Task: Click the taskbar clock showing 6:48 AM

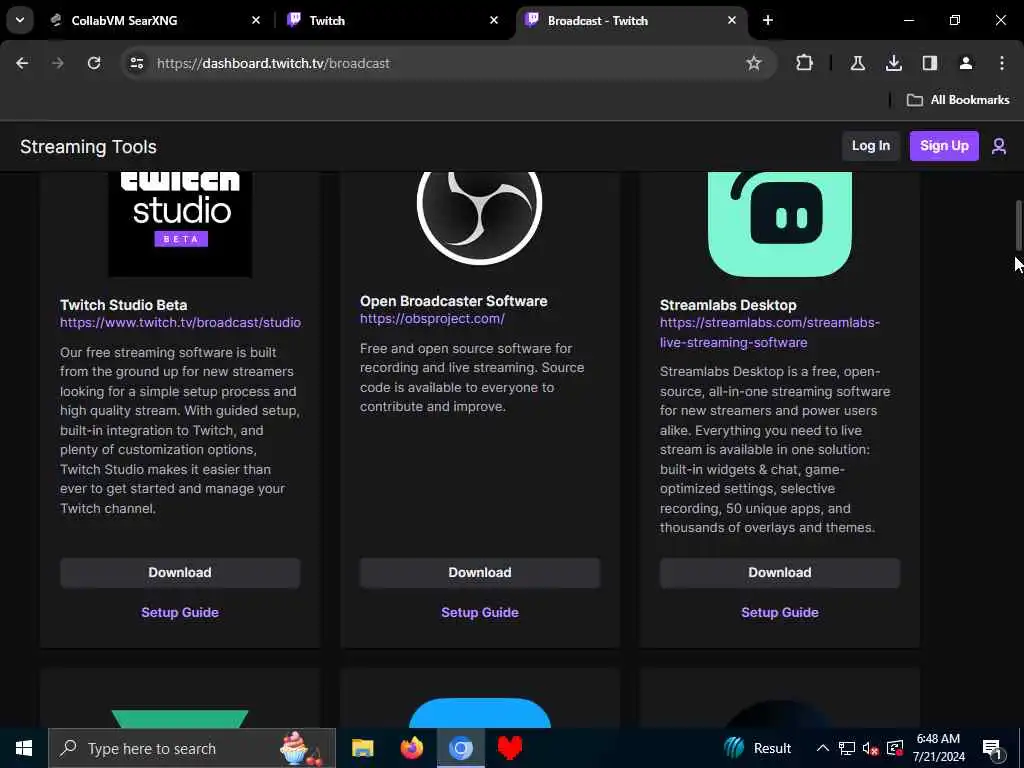Action: (x=938, y=748)
